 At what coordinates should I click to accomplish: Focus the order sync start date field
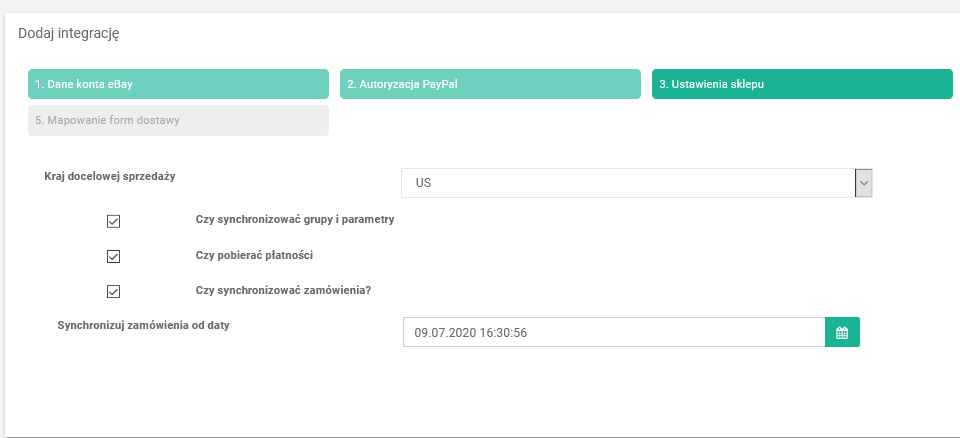click(x=613, y=333)
